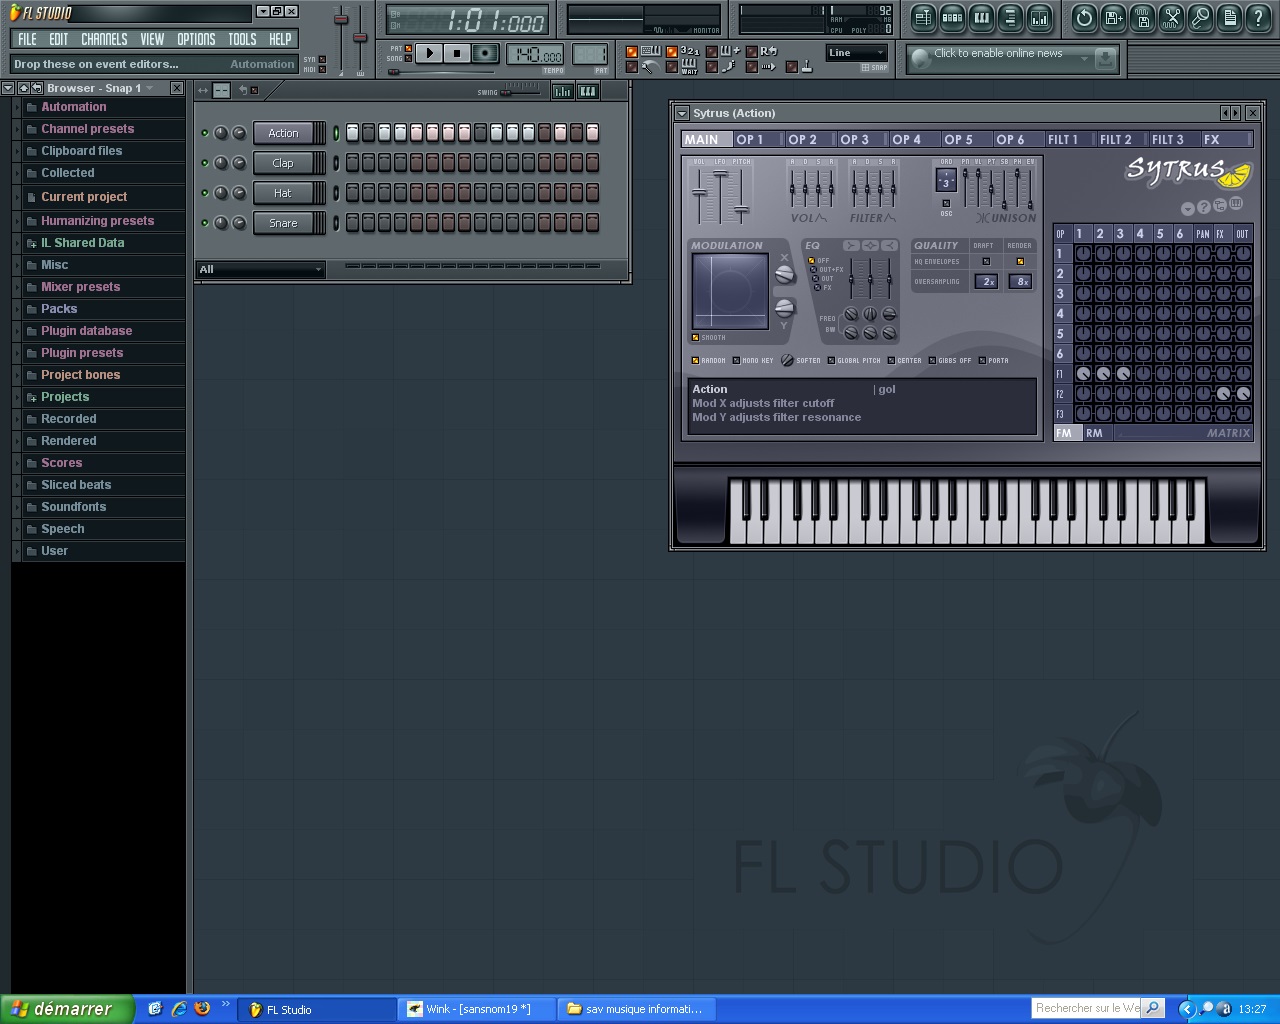The height and width of the screenshot is (1024, 1280).
Task: Click the Hat channel button
Action: point(283,193)
